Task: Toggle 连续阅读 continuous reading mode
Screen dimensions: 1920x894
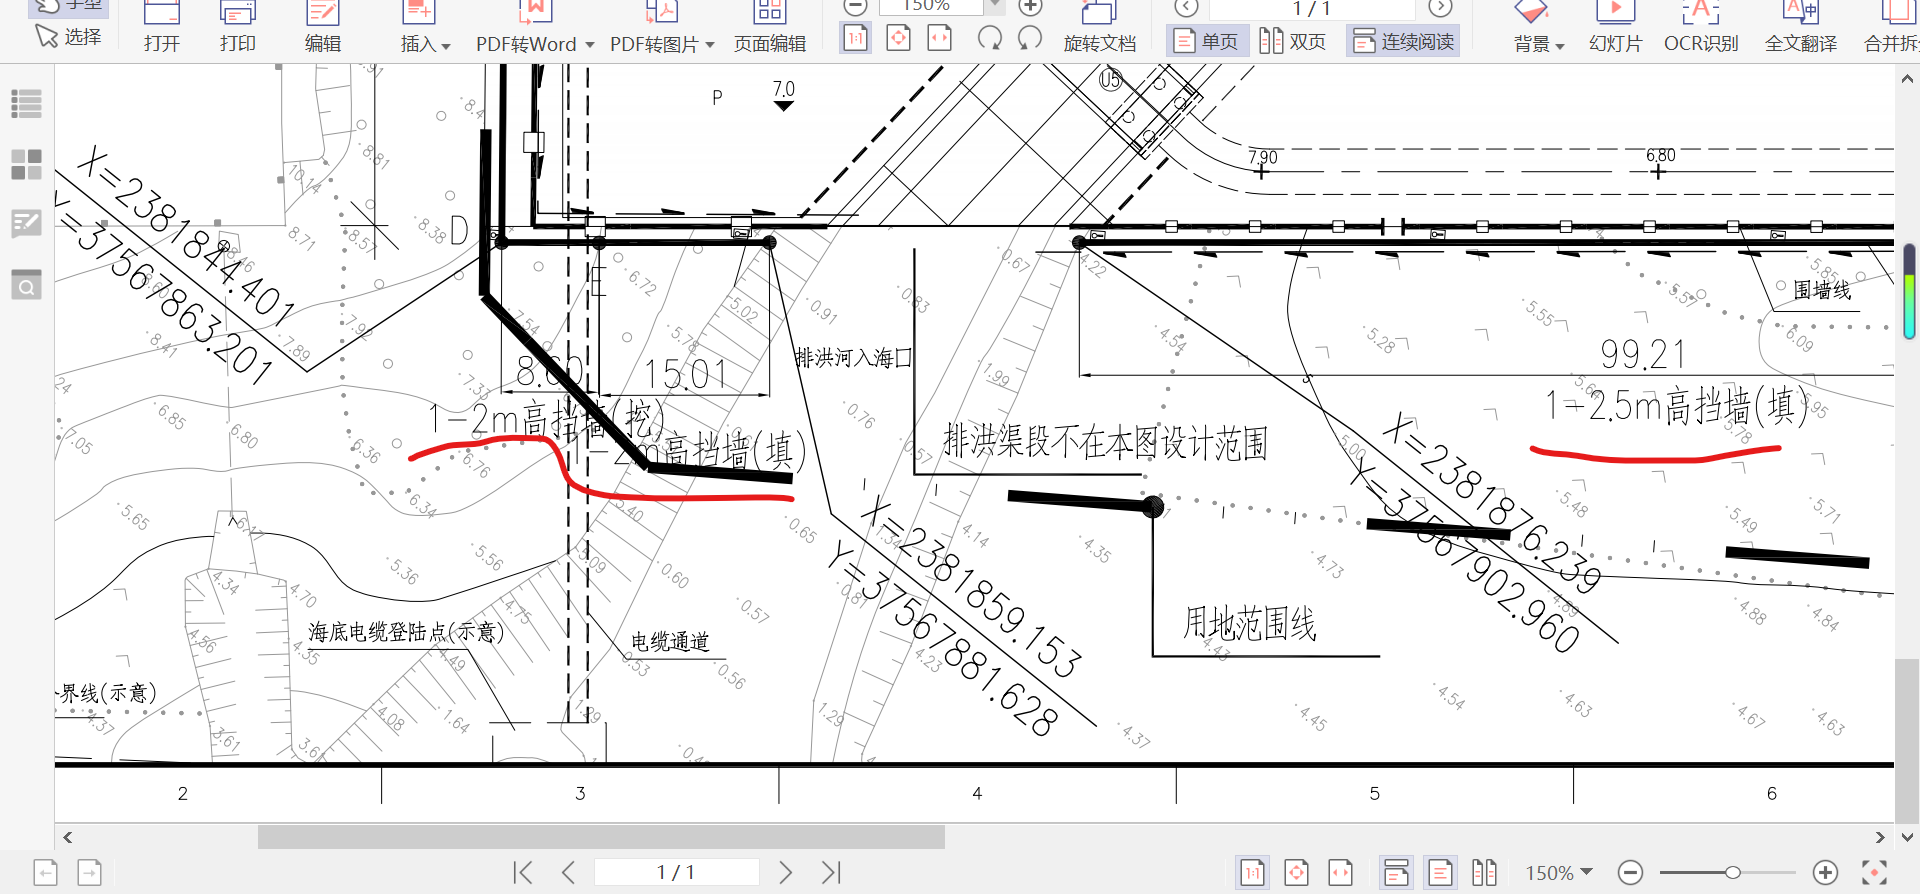Action: pos(1403,41)
